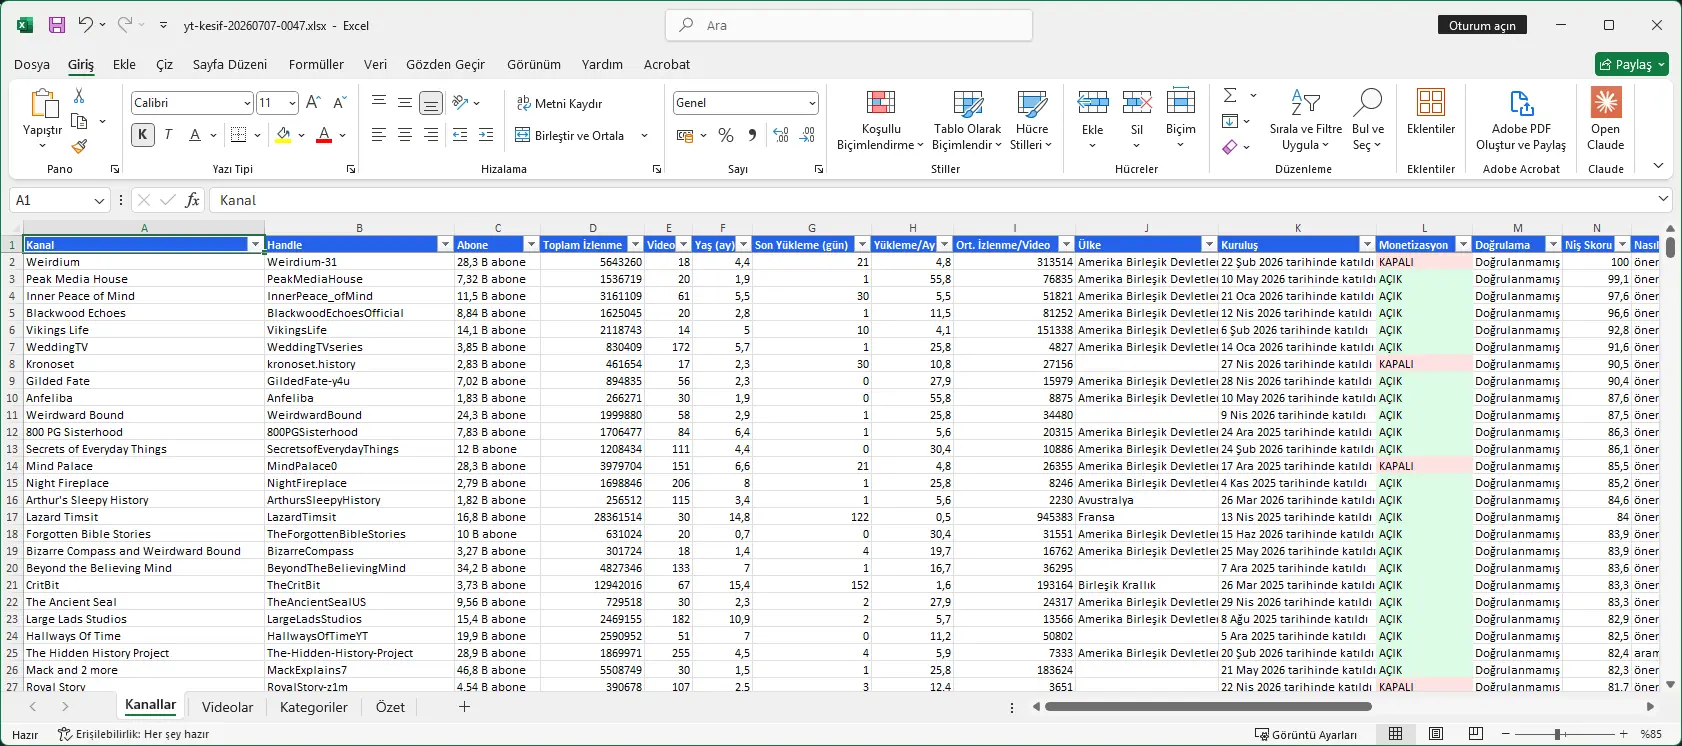Open the Kanal column filter dropdown

255,245
